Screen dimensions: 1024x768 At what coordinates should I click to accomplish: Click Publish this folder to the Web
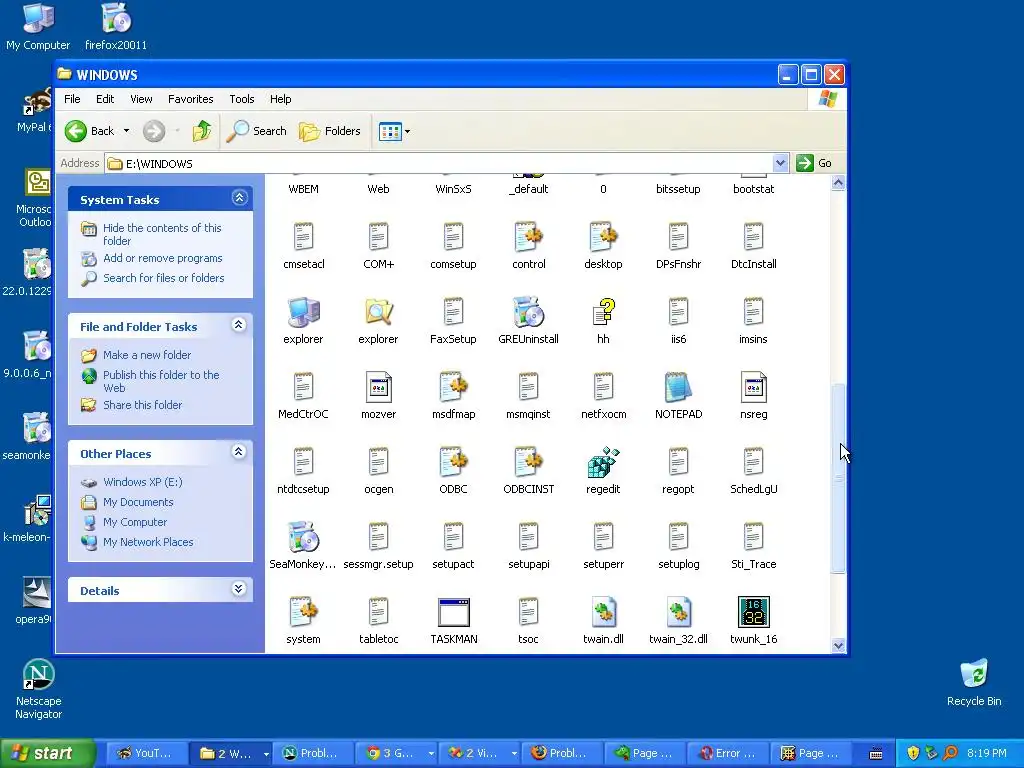tap(161, 381)
